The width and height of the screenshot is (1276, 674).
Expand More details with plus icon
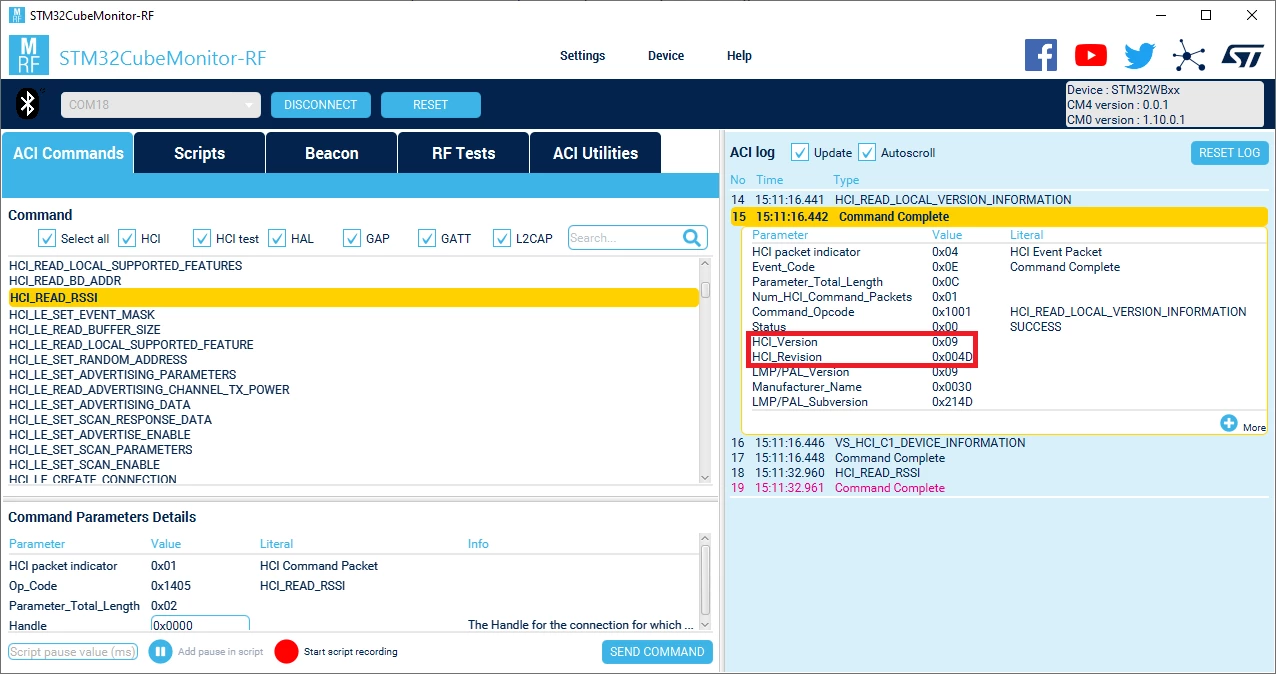coord(1229,423)
